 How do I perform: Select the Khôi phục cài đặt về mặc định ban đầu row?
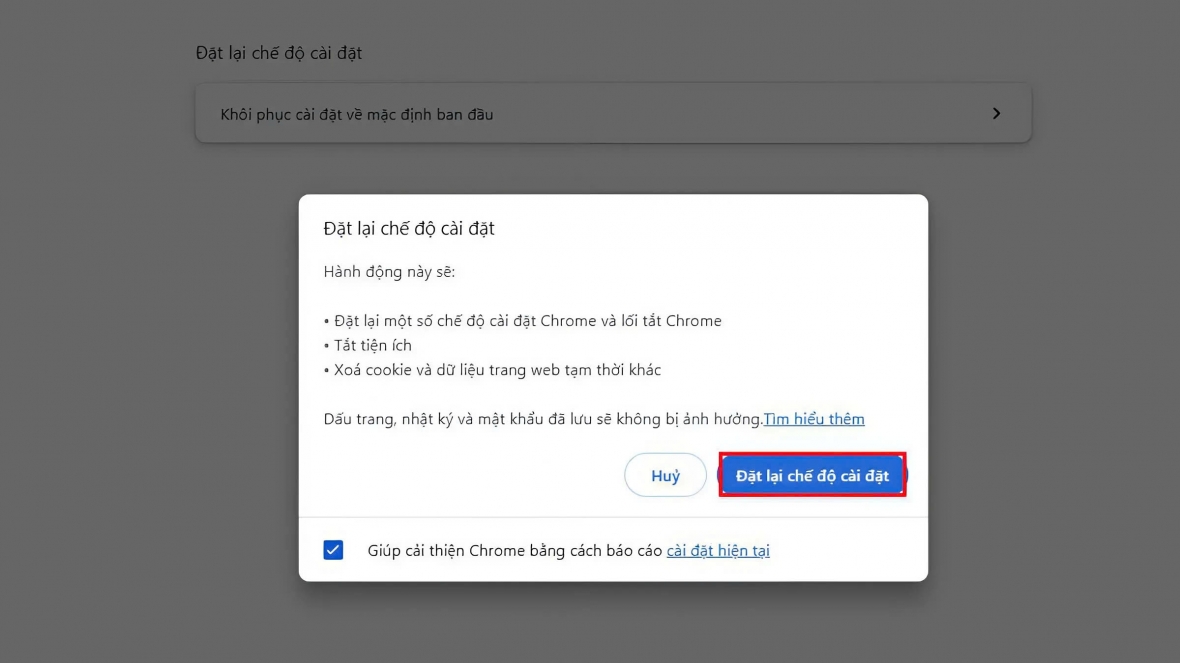click(613, 114)
